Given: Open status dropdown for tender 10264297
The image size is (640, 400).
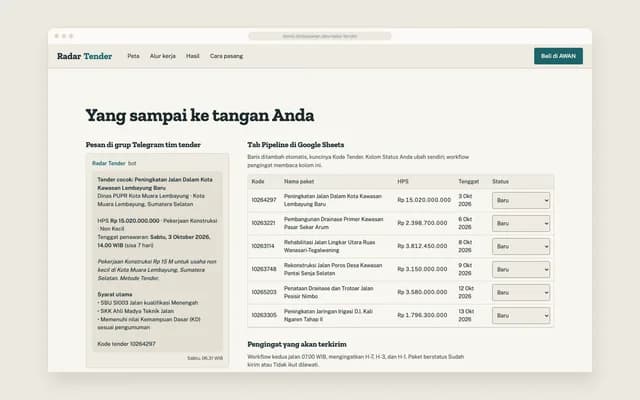Looking at the screenshot, I should point(521,200).
